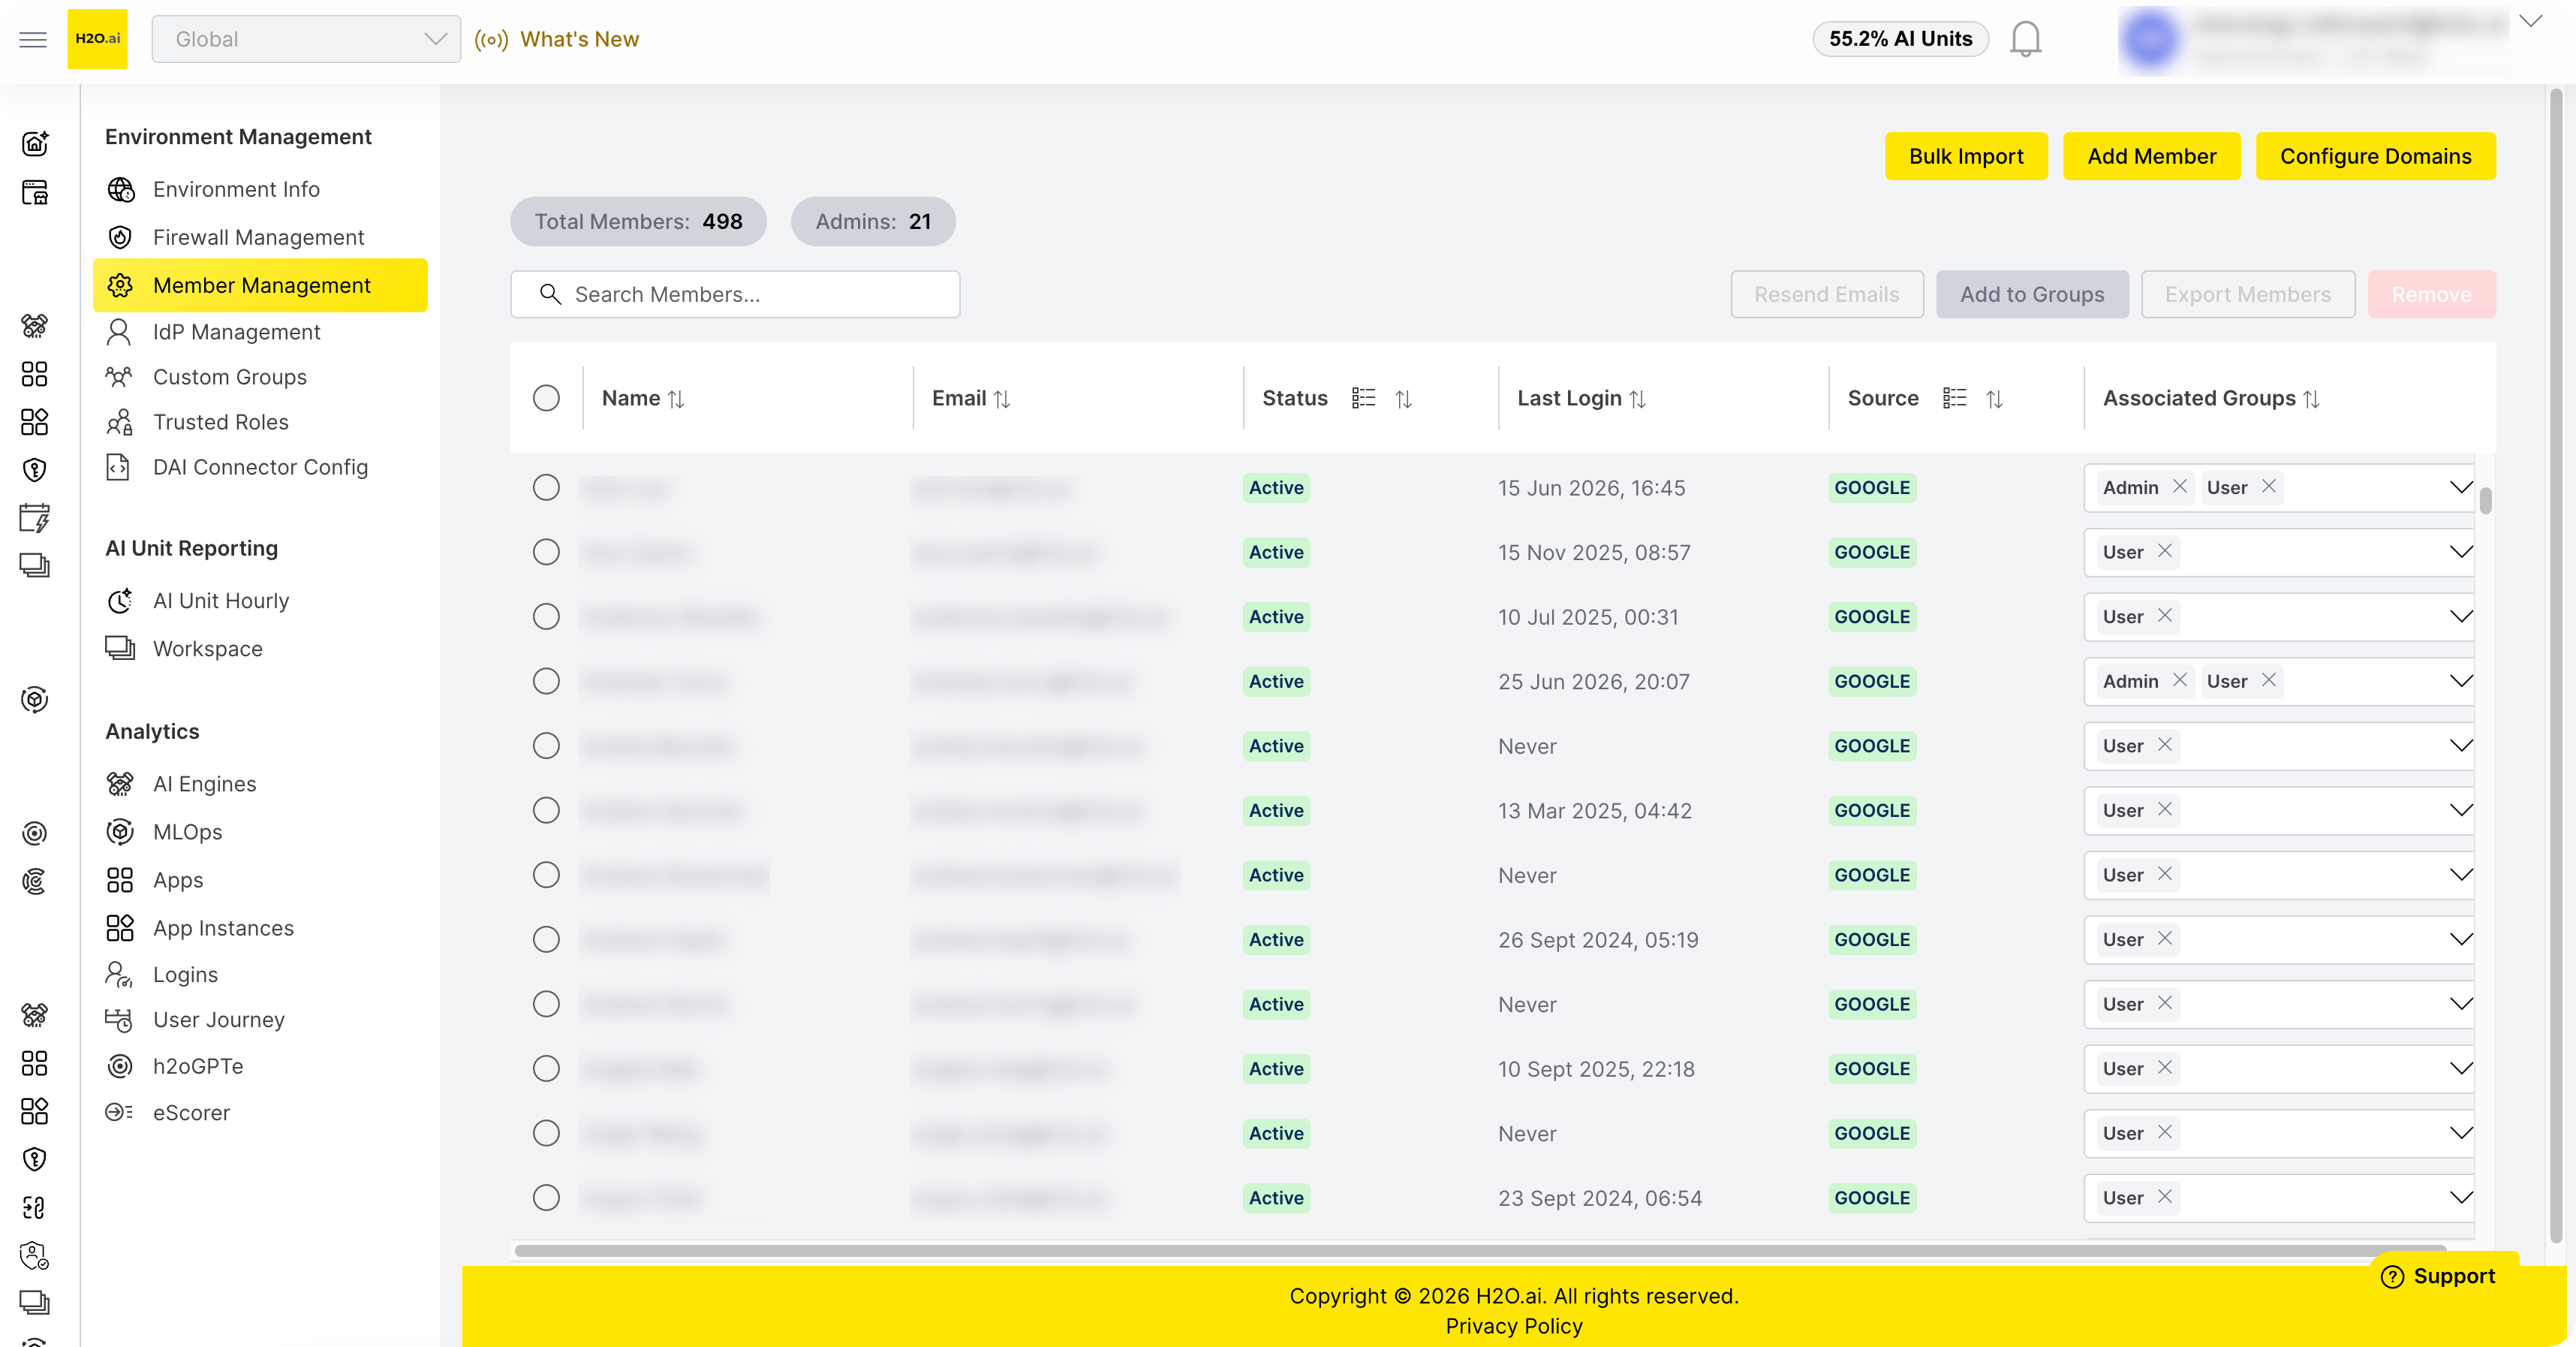Select member with login 13 Mar 2025, 04:42
This screenshot has height=1347, width=2576.
(x=546, y=810)
